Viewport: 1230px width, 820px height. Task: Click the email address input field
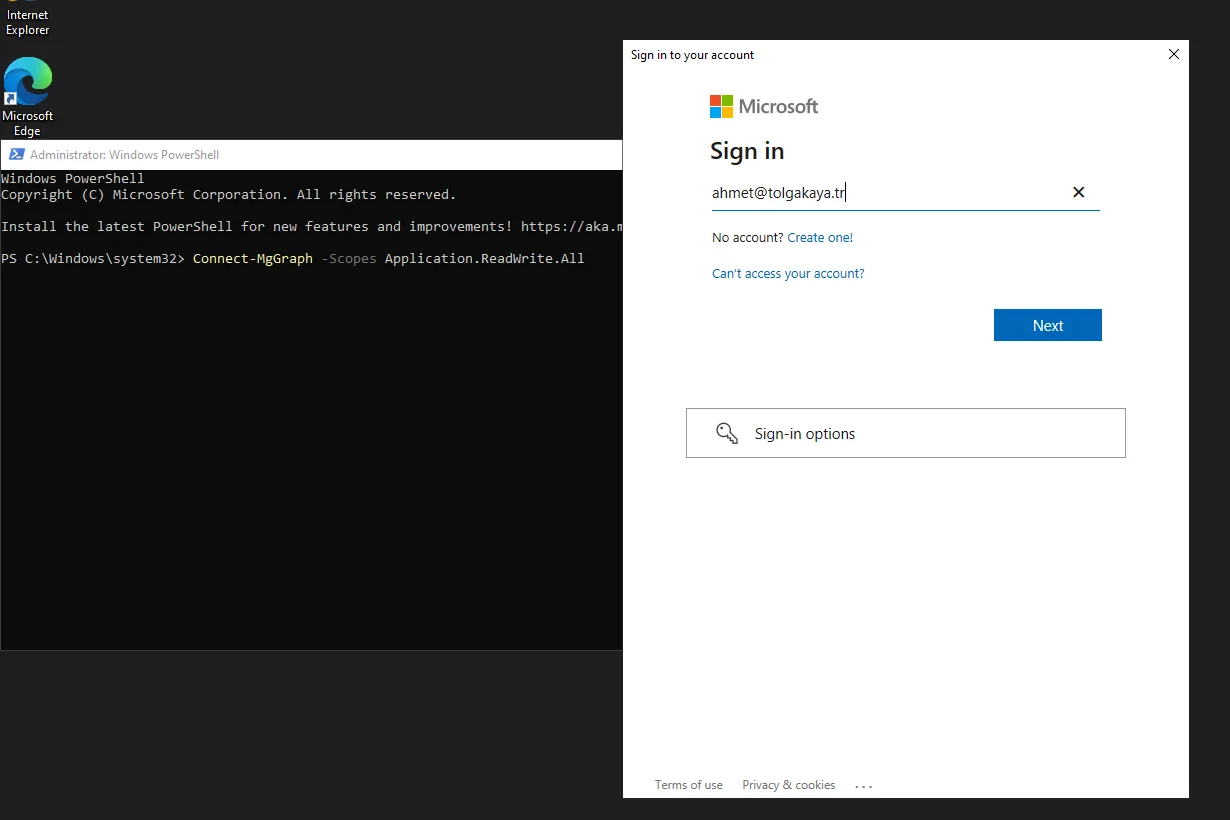pyautogui.click(x=885, y=193)
